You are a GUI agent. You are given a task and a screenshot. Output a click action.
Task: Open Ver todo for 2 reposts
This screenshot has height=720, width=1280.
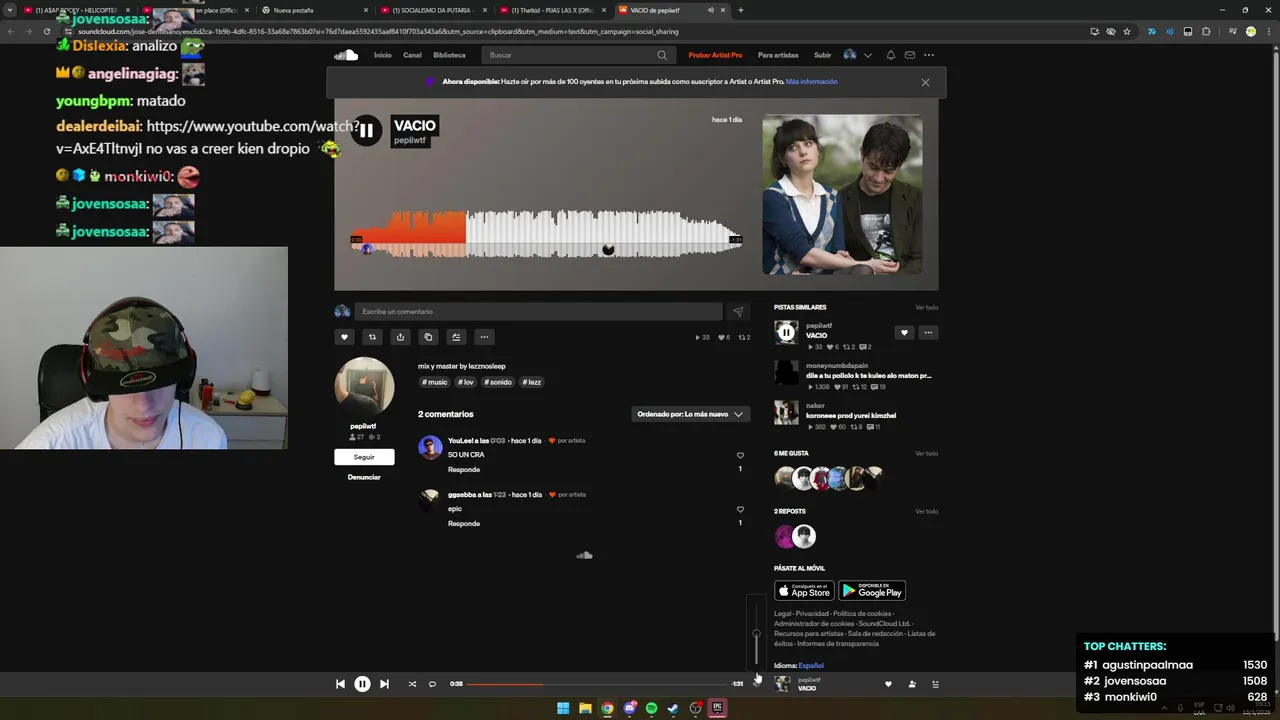926,511
